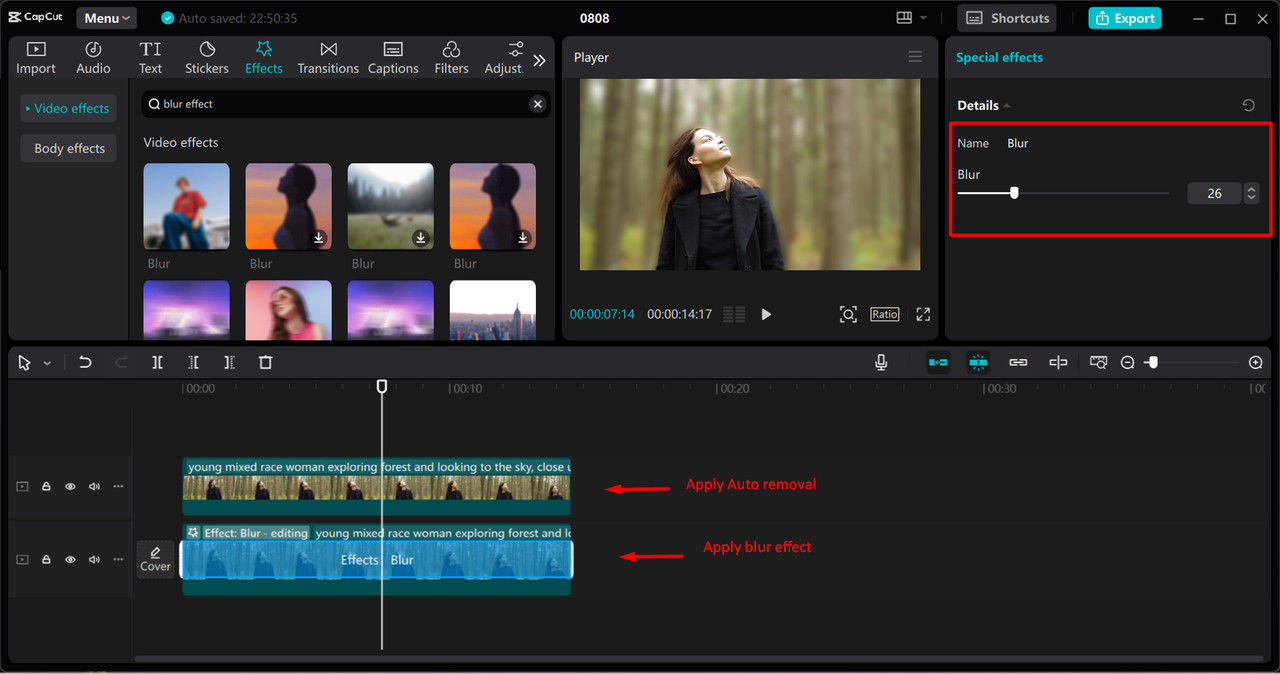Open the preview zoom-fit scan icon
The height and width of the screenshot is (674, 1280).
point(848,314)
